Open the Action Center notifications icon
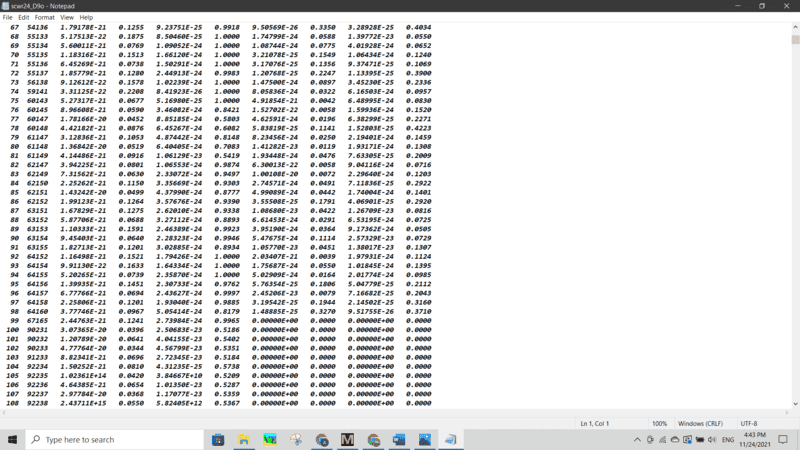The width and height of the screenshot is (800, 450). coord(784,439)
